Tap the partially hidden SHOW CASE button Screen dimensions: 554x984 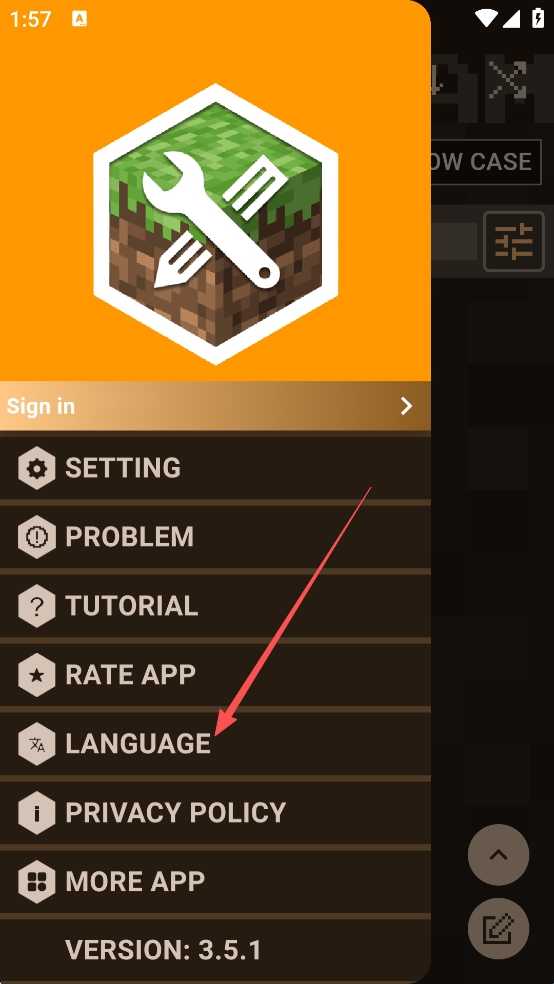click(x=486, y=162)
